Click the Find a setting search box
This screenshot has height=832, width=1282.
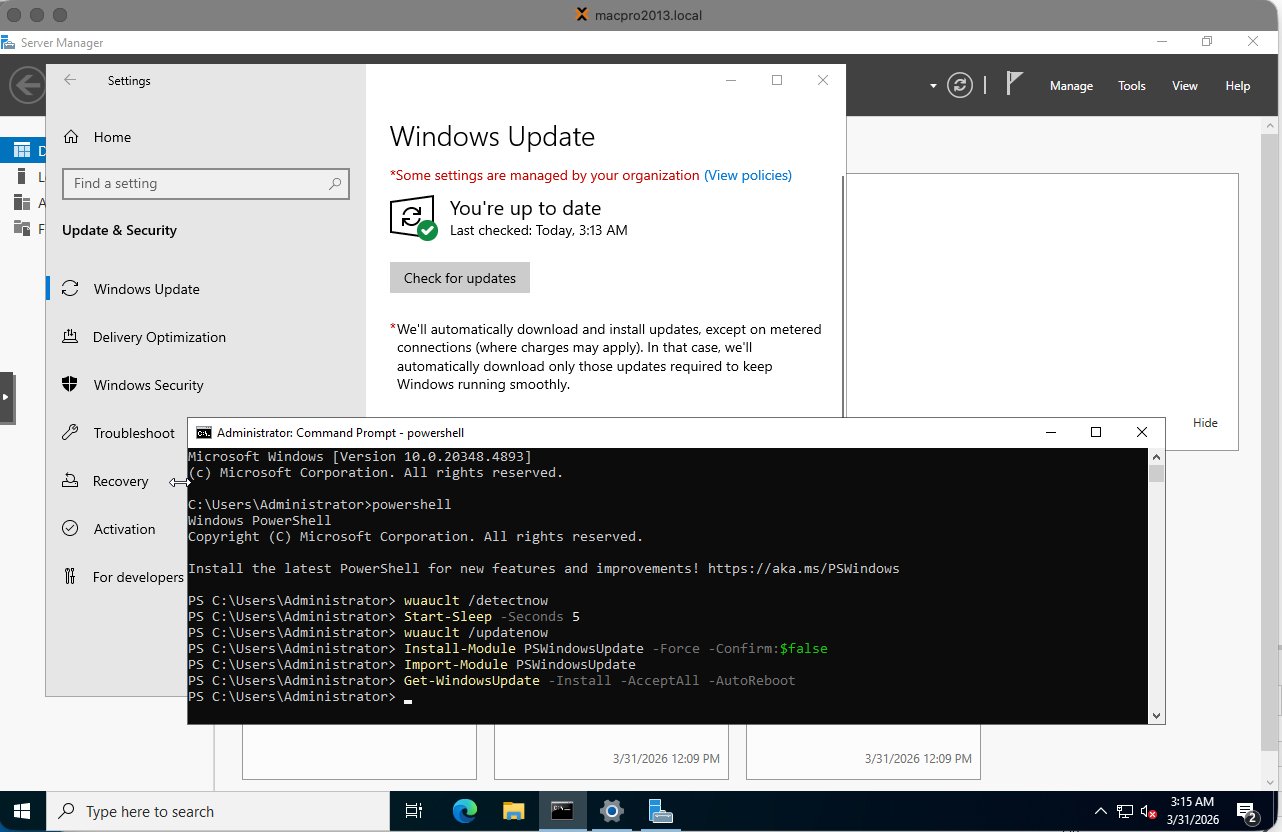coord(205,184)
